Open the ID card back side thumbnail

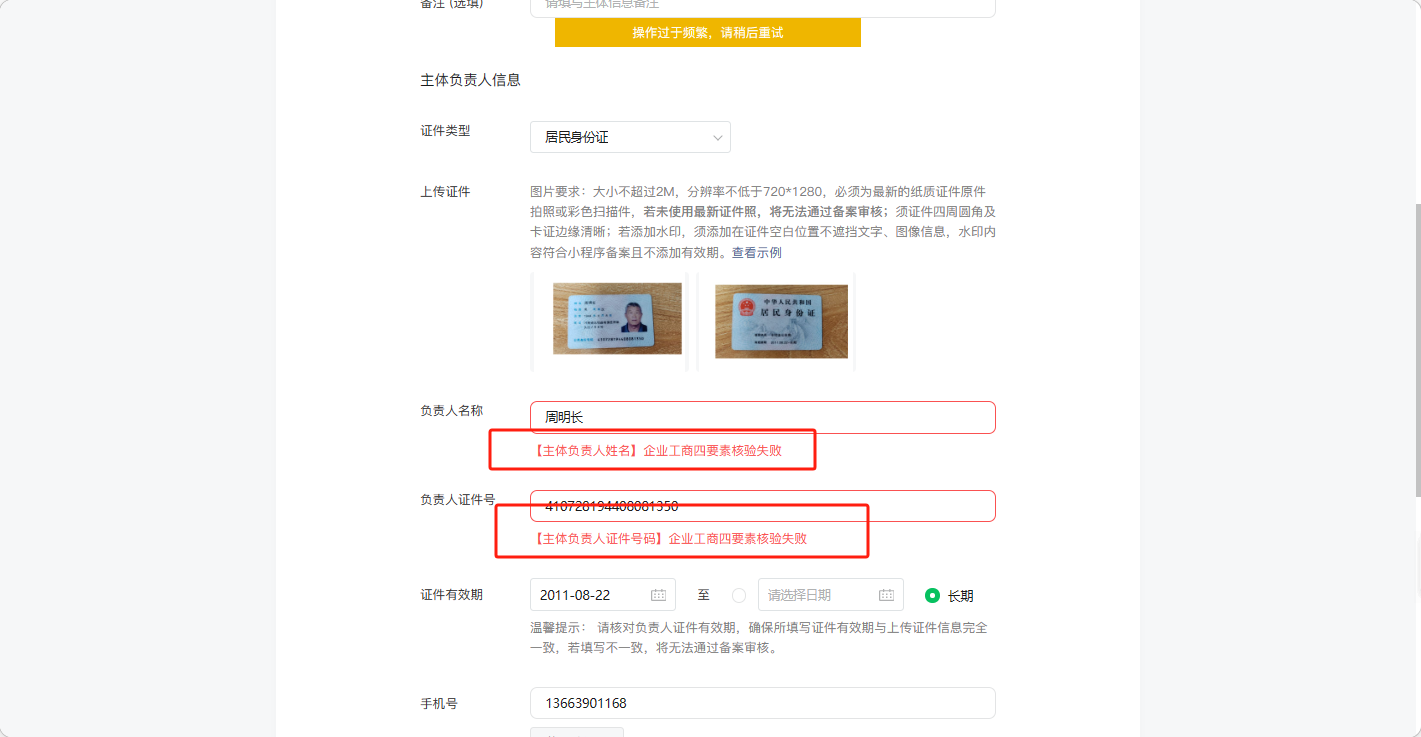point(781,321)
